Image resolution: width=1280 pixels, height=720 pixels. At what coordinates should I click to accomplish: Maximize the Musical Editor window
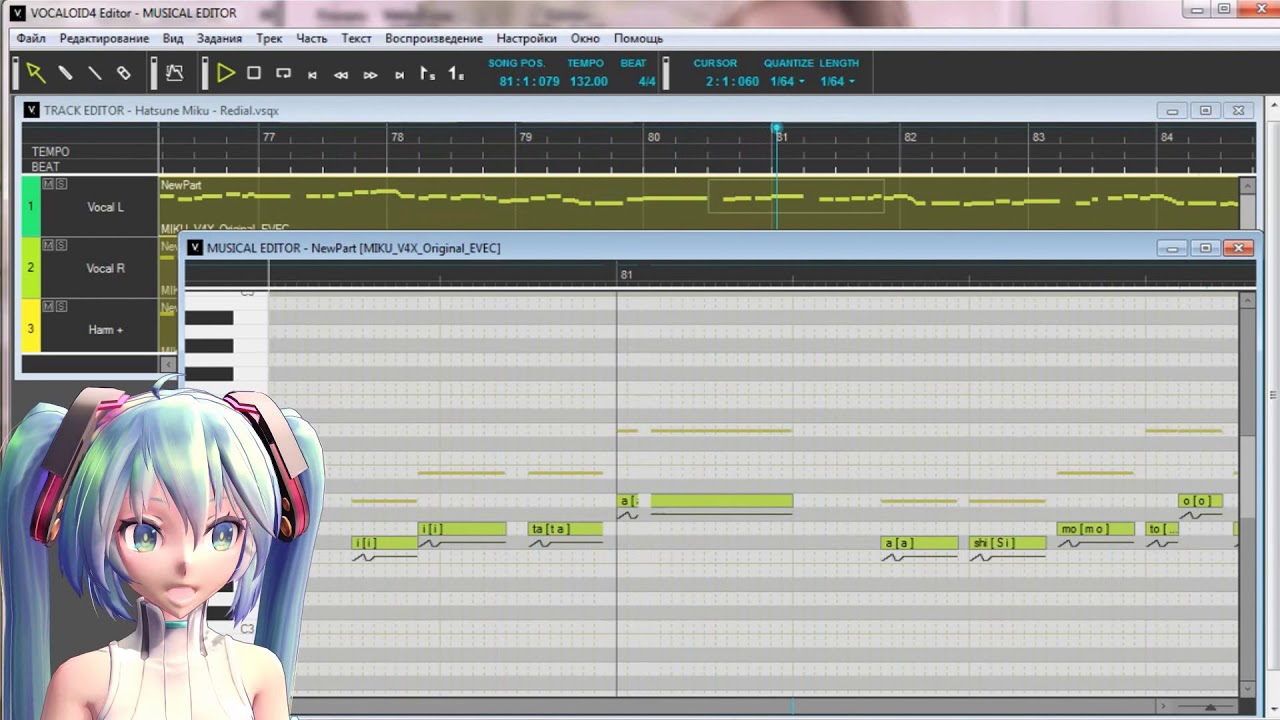(x=1205, y=248)
